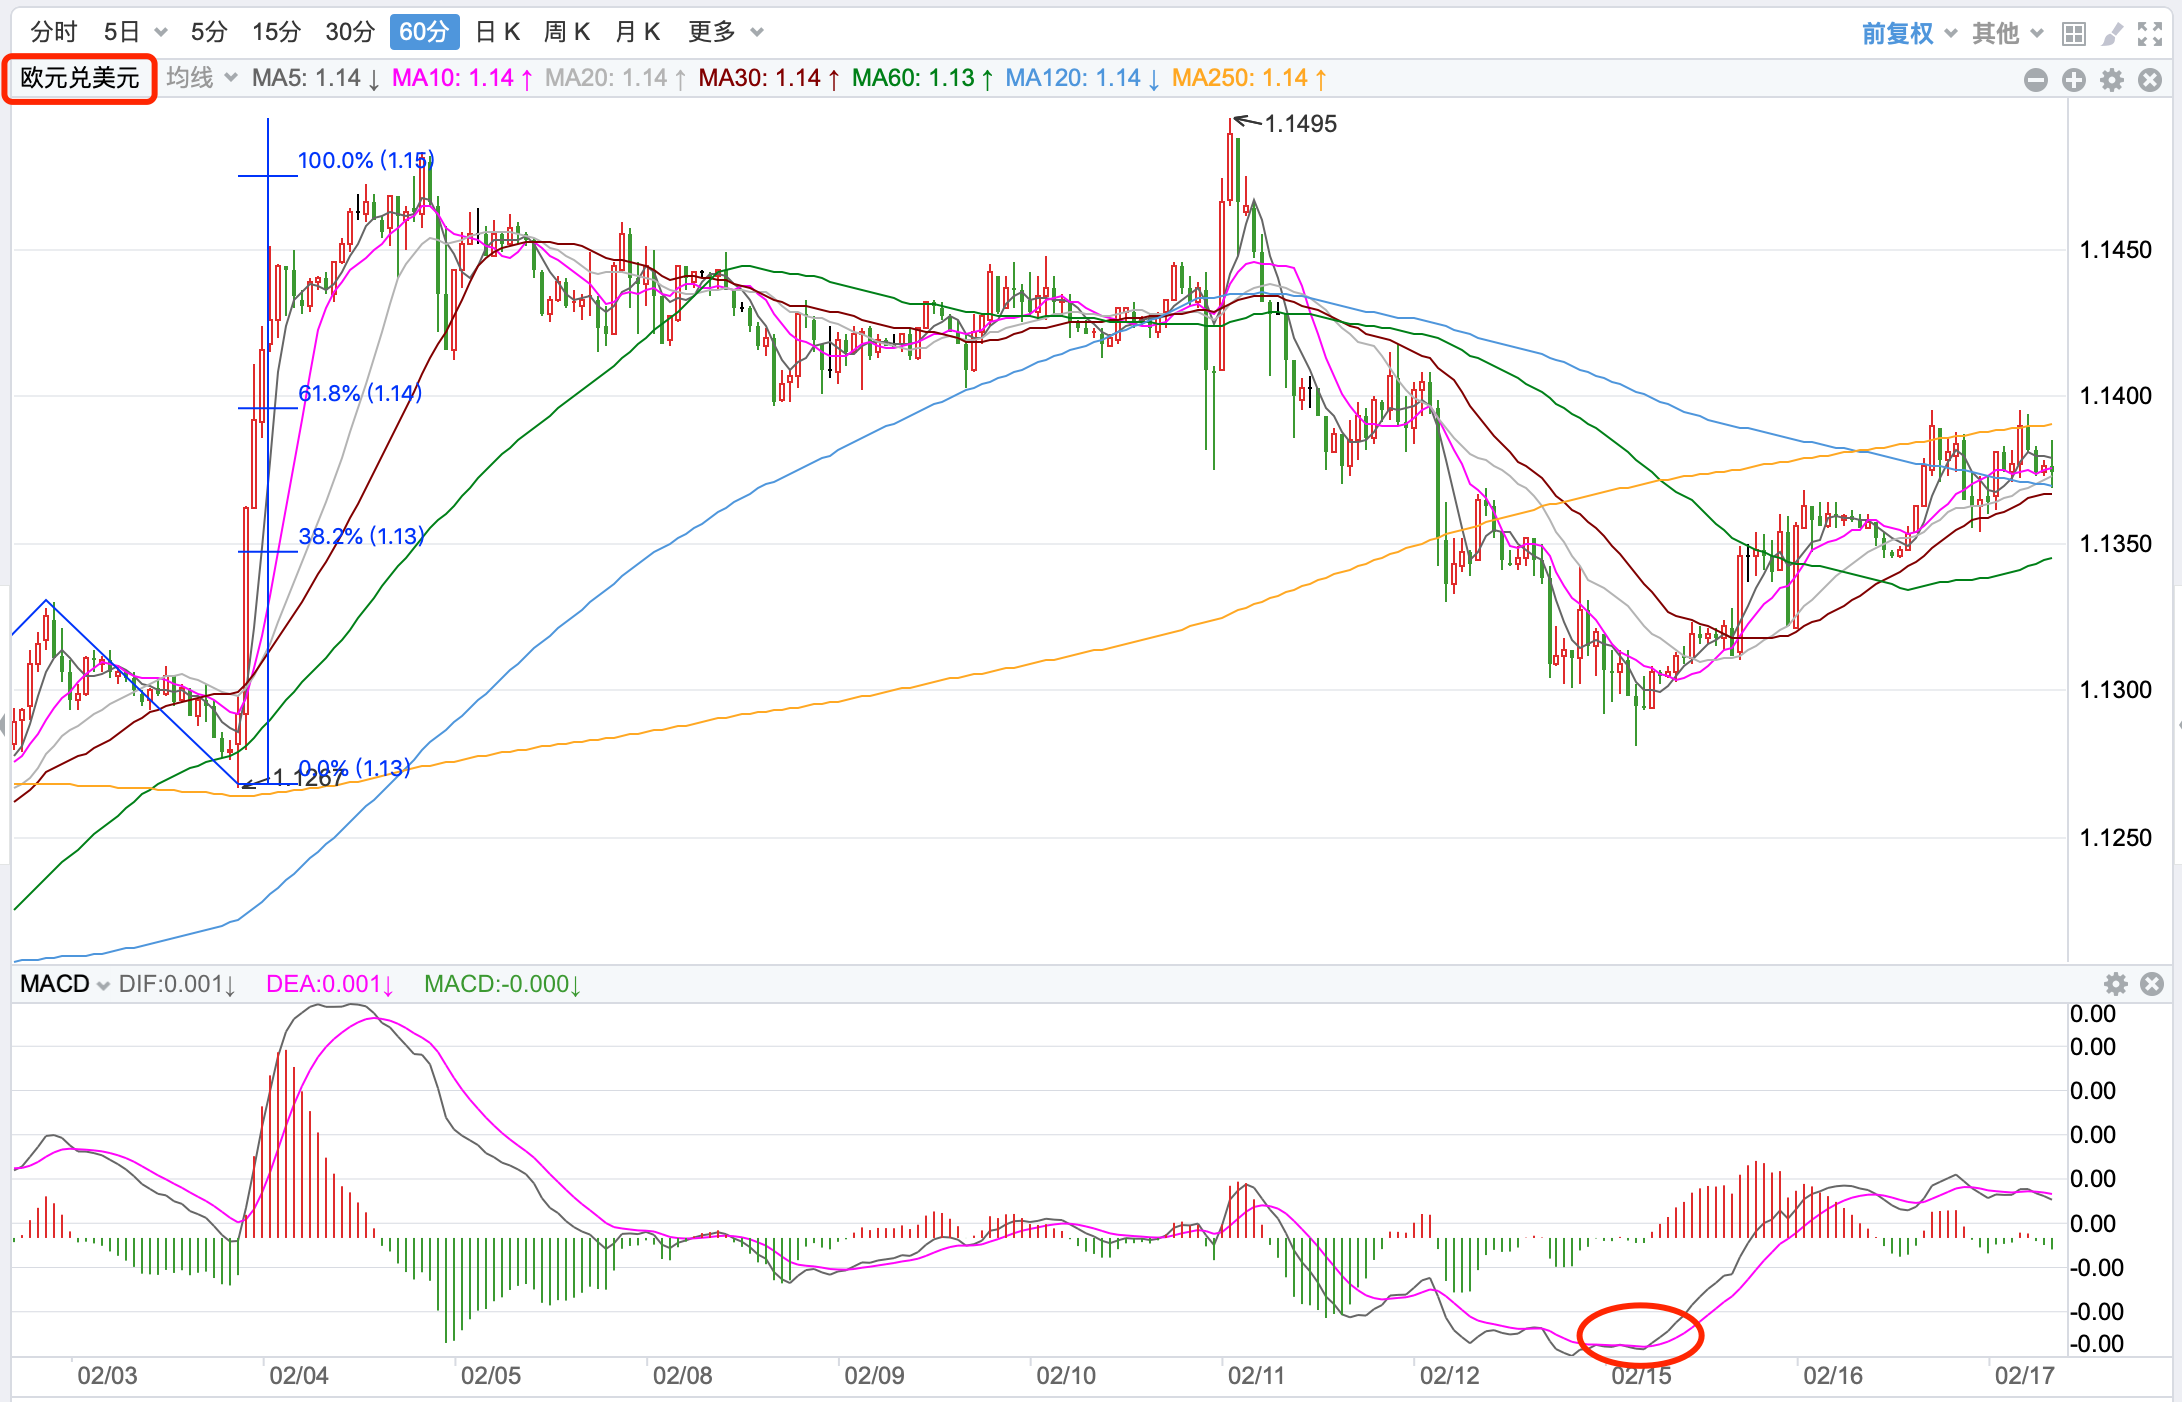
Task: Zoom out using the minus circle icon
Action: [2035, 80]
